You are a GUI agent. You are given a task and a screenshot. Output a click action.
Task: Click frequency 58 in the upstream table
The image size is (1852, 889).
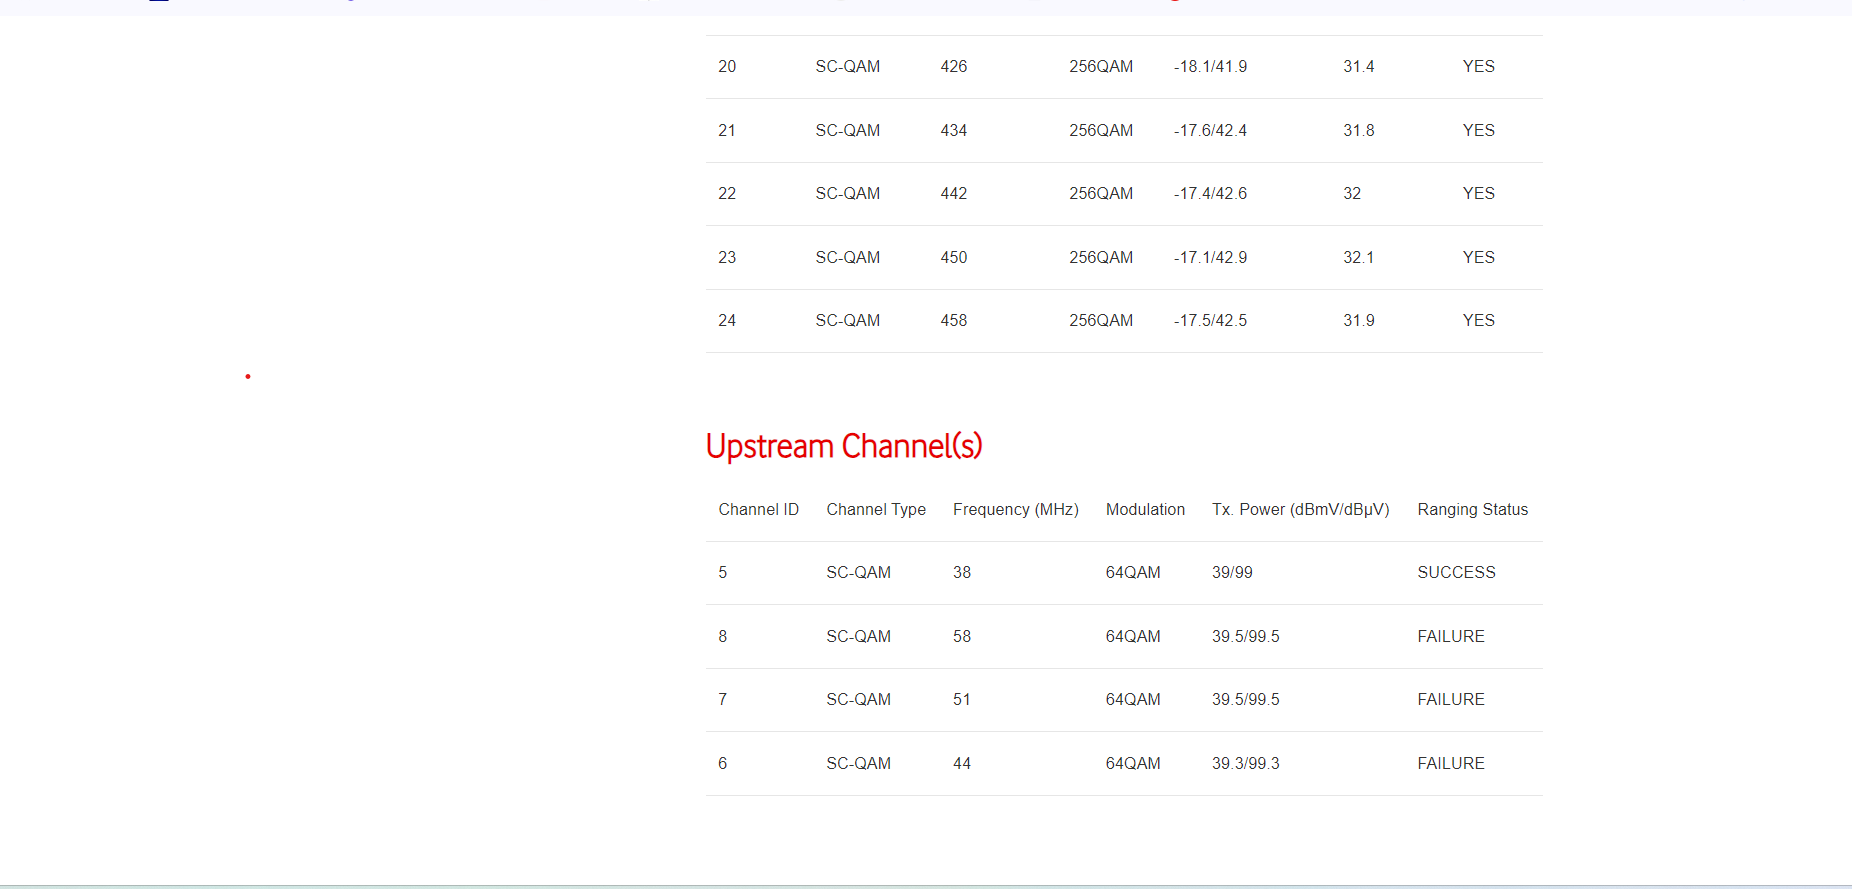click(x=962, y=637)
